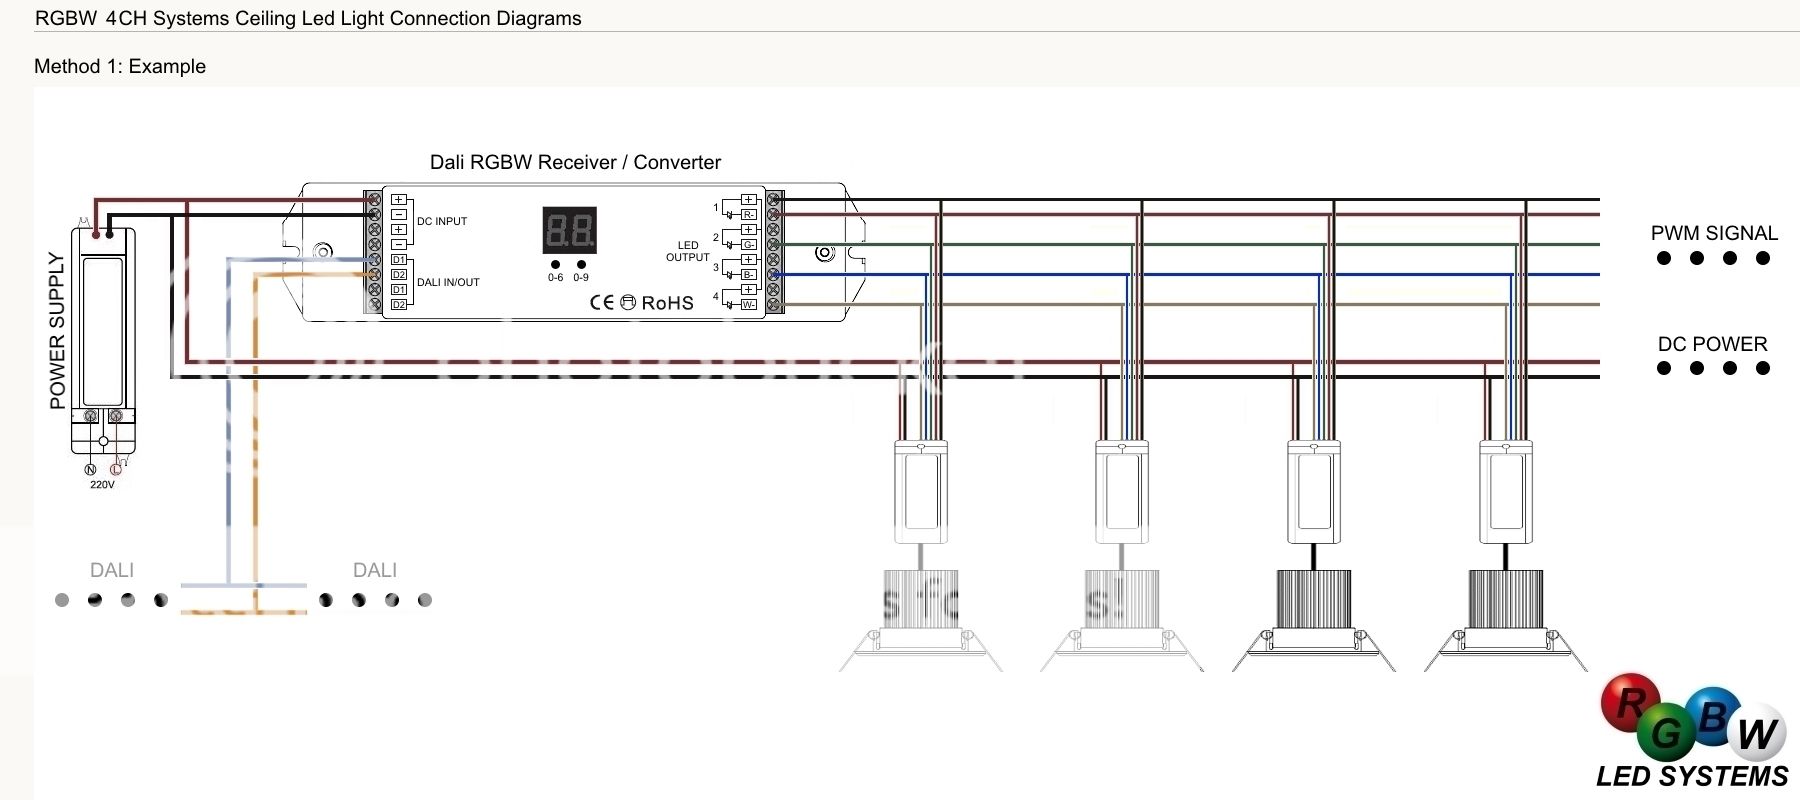Click the green G ball in logo
Screen dimensions: 1800x800
click(1667, 735)
